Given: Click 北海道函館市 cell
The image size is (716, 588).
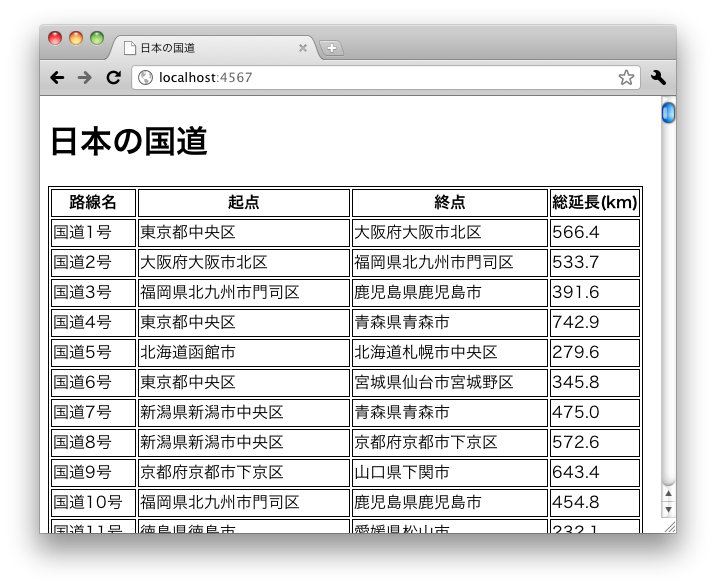Looking at the screenshot, I should [244, 352].
